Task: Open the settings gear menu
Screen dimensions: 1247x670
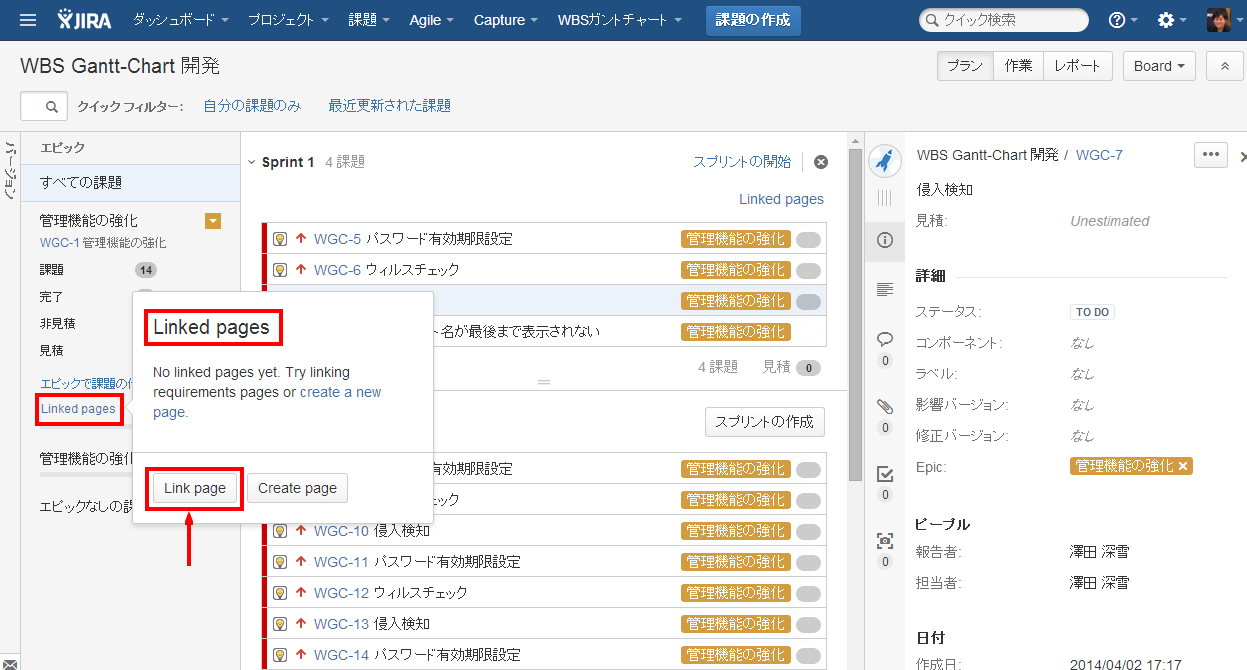Action: pos(1171,20)
